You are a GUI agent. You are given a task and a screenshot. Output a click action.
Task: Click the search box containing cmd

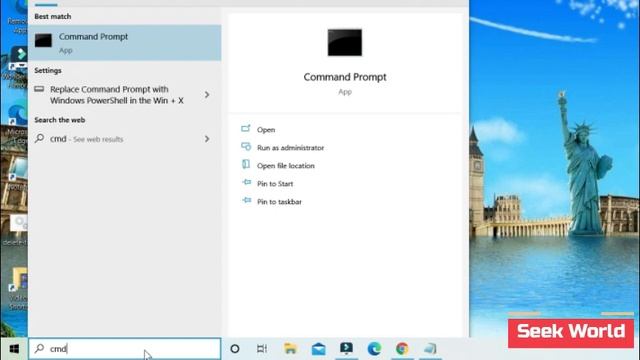click(125, 349)
